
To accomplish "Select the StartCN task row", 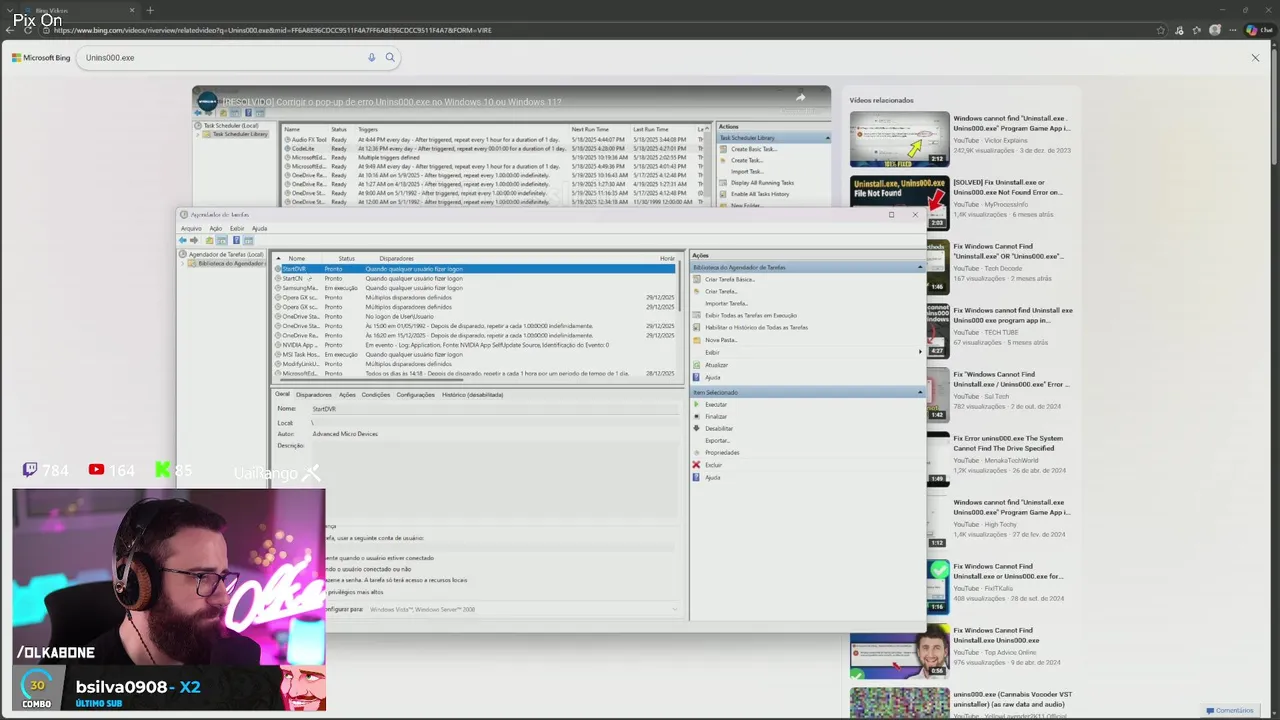I will 475,278.
